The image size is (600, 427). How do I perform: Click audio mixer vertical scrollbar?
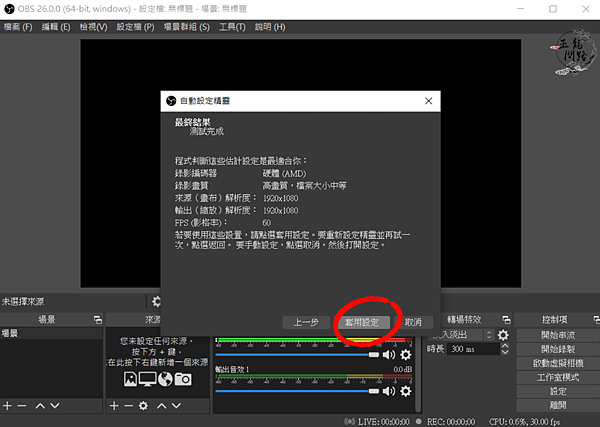point(417,374)
